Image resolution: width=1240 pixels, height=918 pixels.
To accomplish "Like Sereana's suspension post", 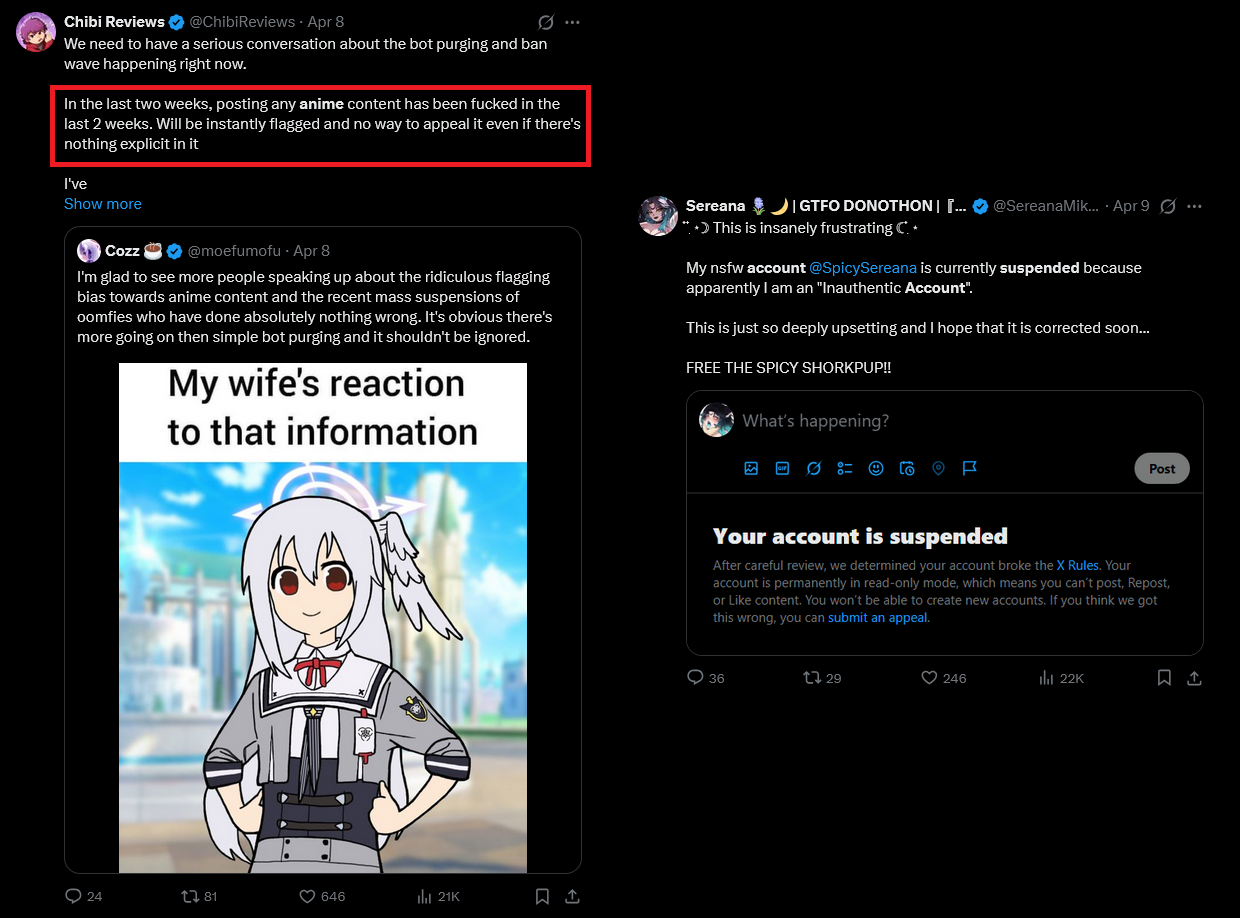I will (x=943, y=678).
